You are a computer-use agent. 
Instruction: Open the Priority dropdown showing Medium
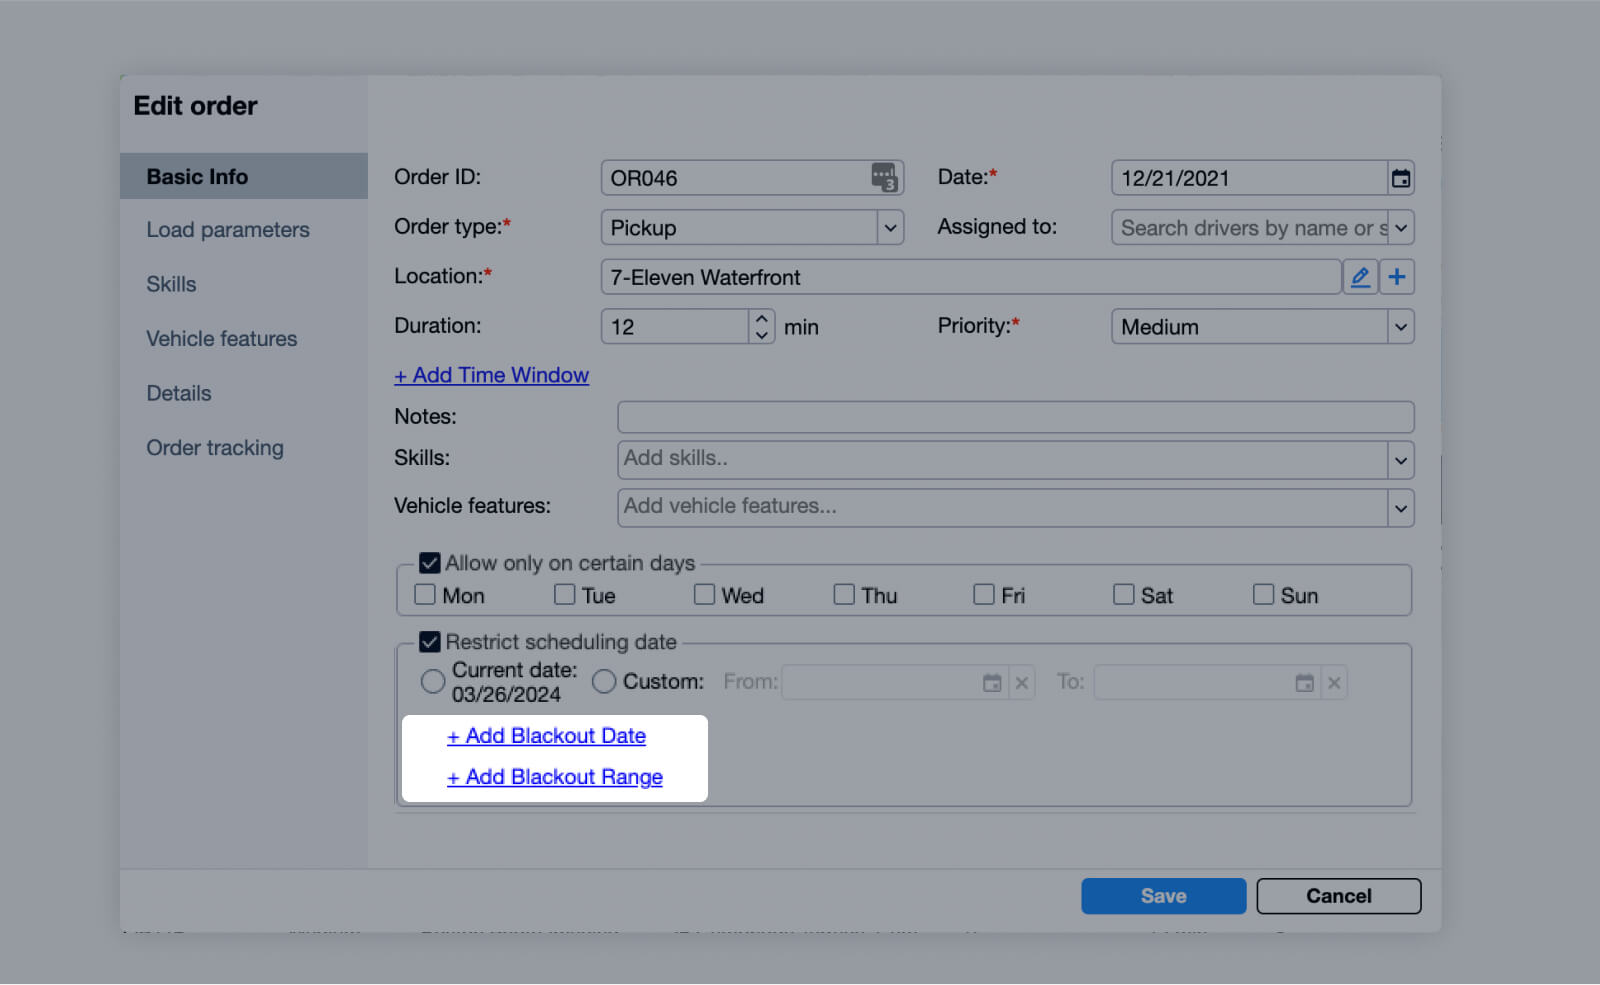[1400, 327]
